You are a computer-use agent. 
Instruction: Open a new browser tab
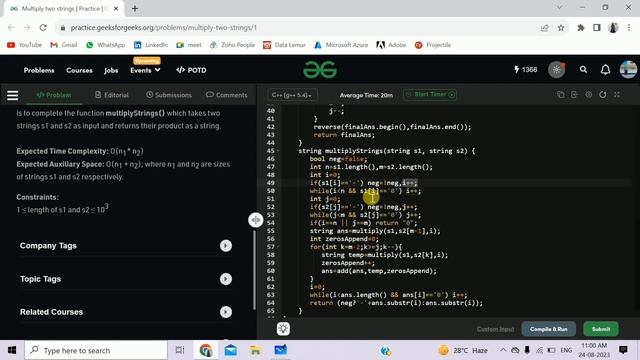pos(135,8)
